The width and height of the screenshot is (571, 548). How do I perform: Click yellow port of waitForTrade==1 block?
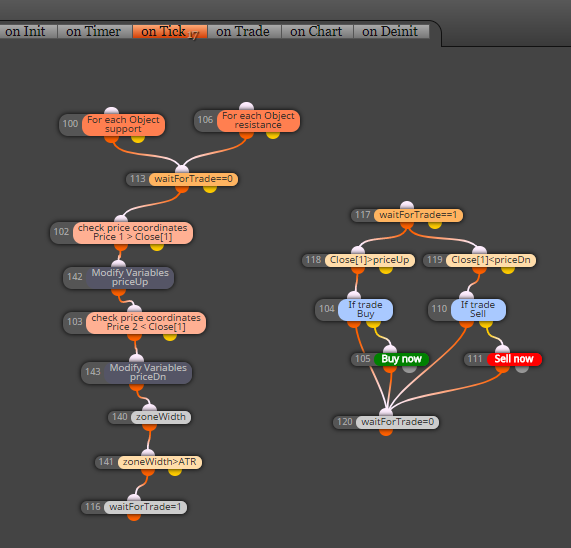point(435,225)
